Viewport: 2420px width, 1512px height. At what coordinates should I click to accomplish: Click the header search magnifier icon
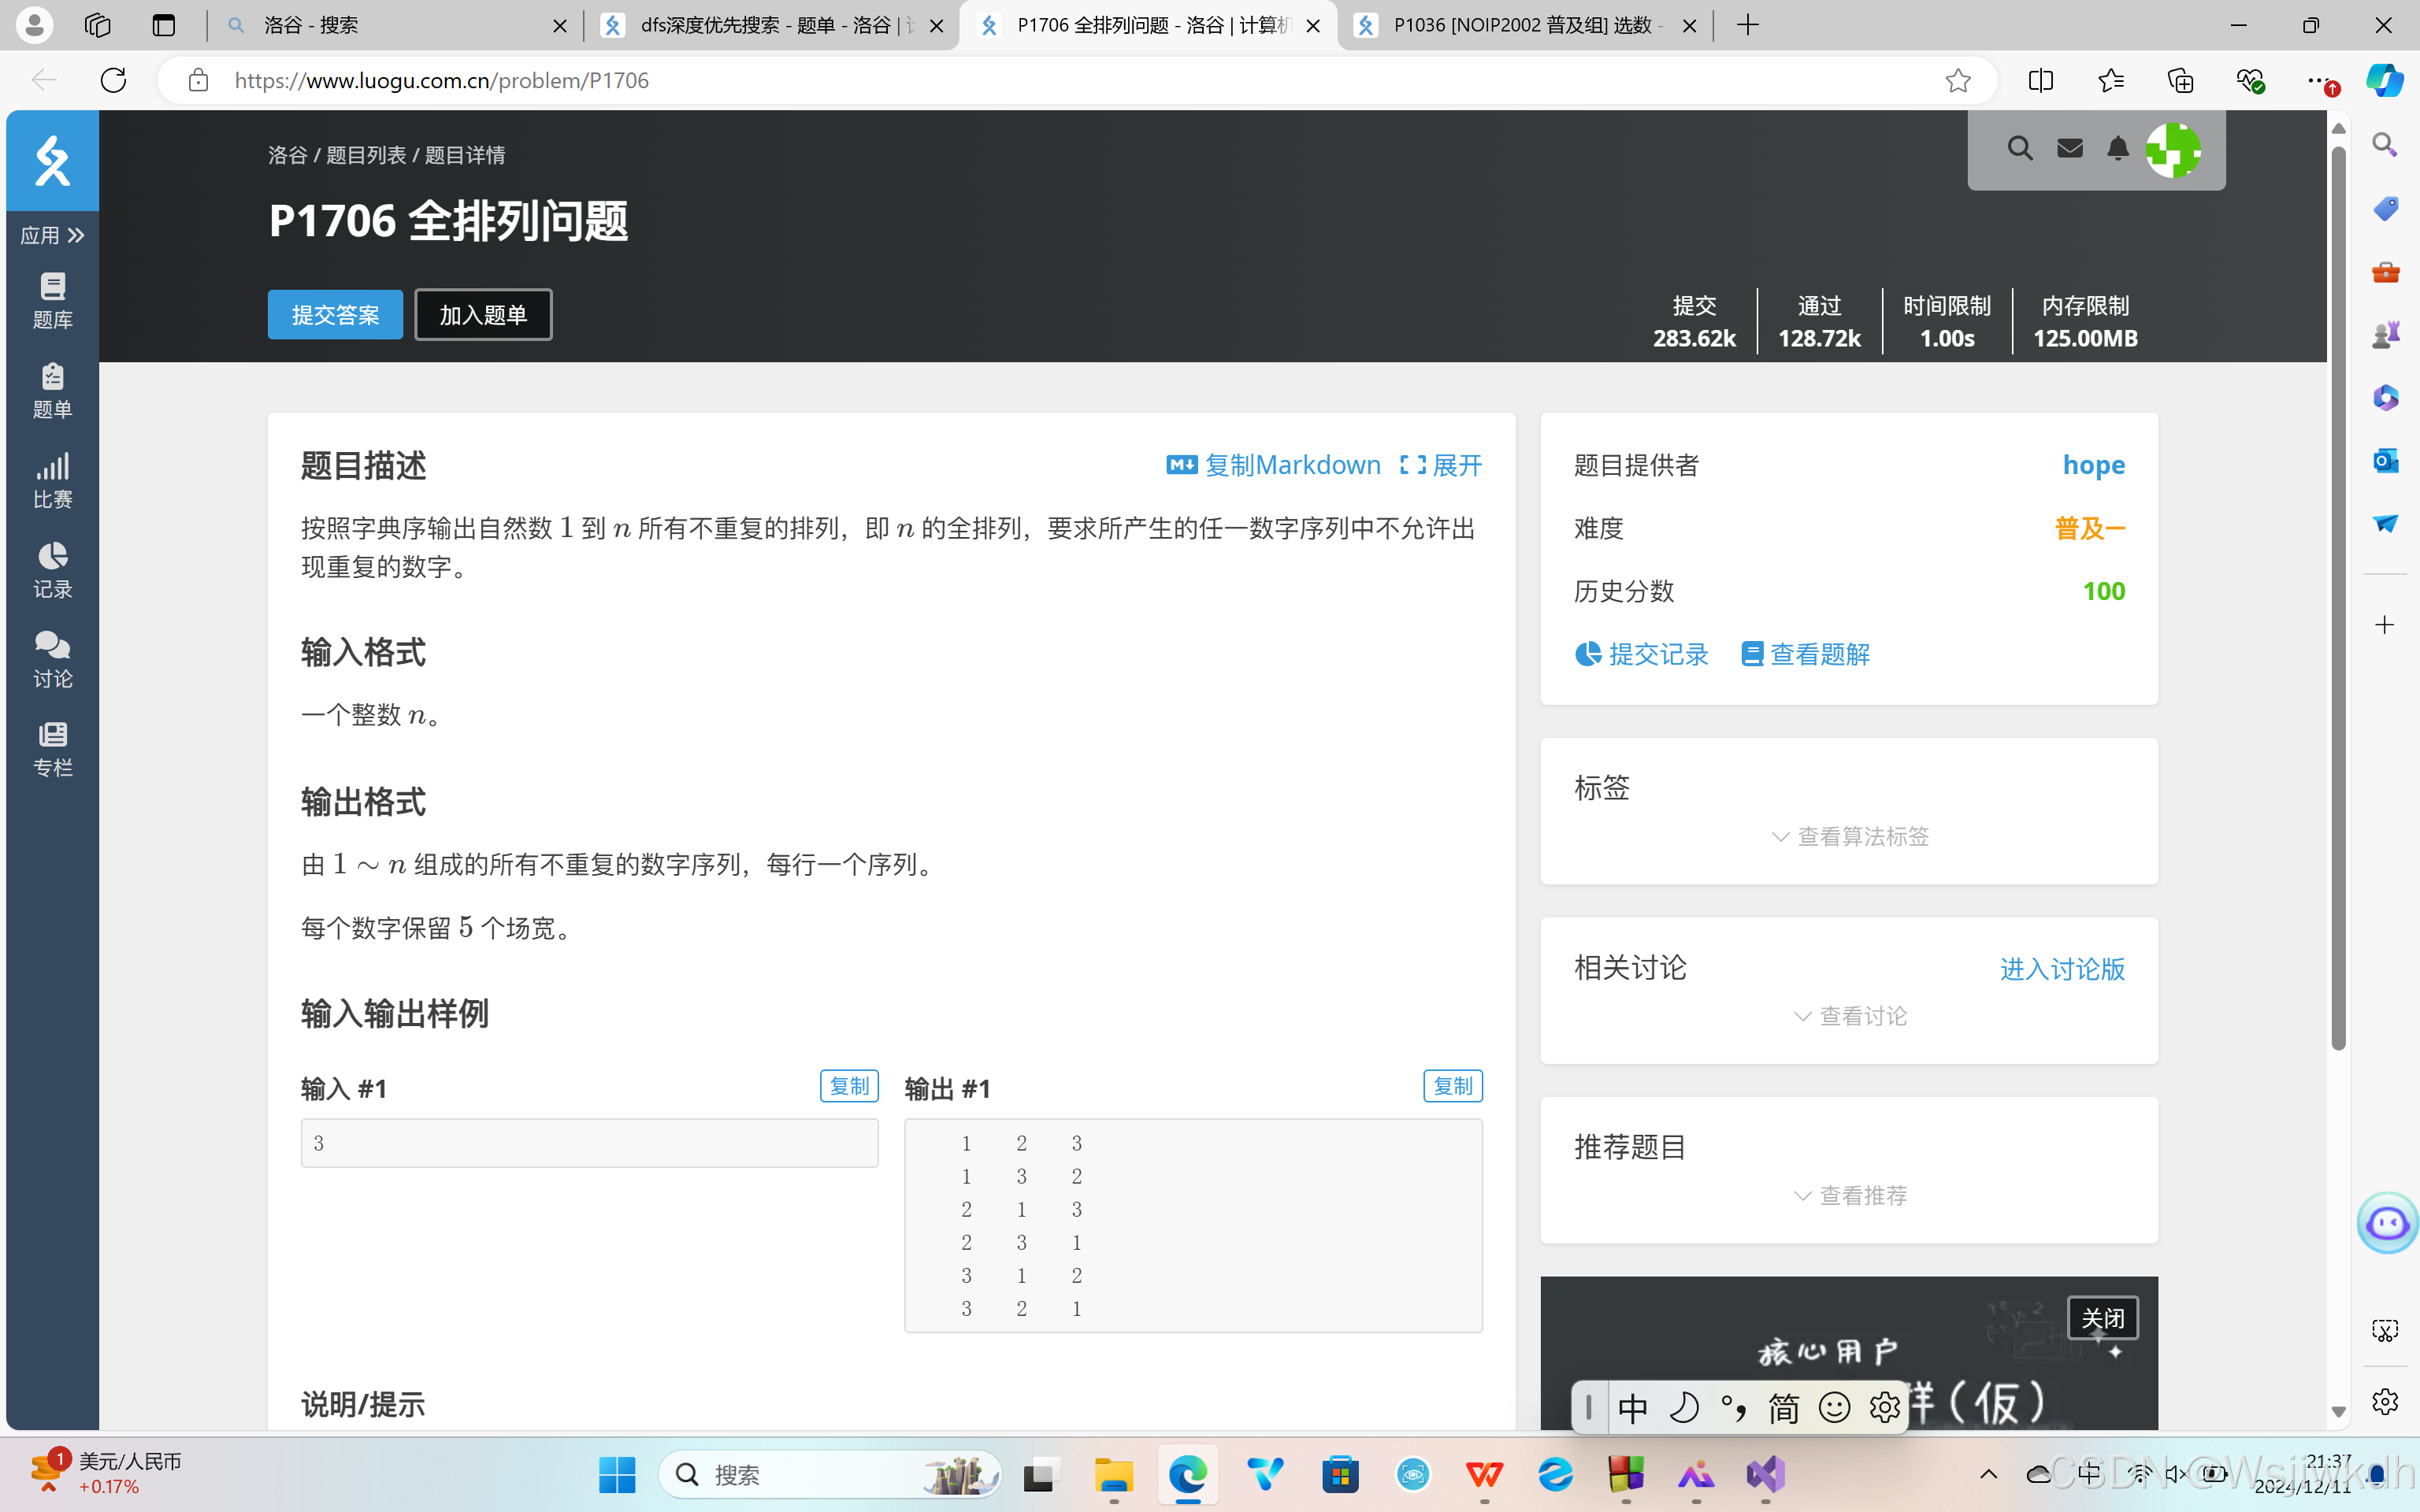point(2019,149)
